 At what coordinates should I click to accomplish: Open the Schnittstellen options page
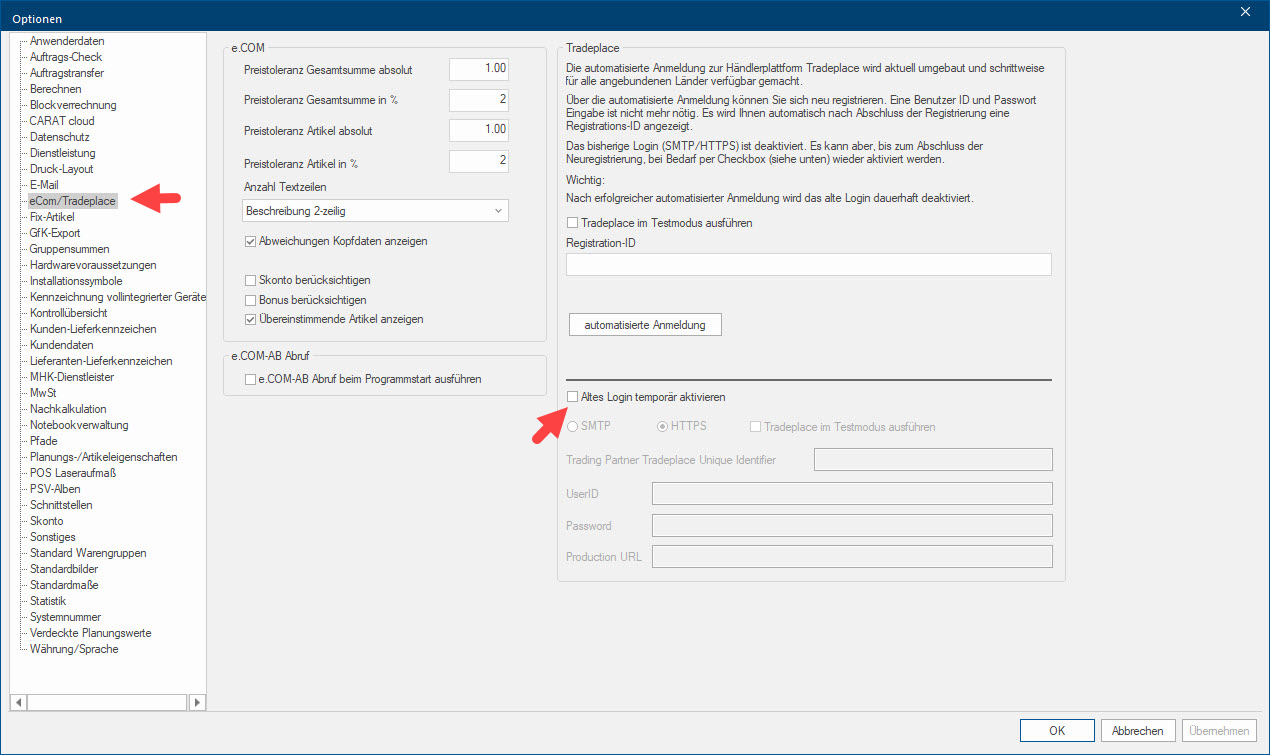61,505
